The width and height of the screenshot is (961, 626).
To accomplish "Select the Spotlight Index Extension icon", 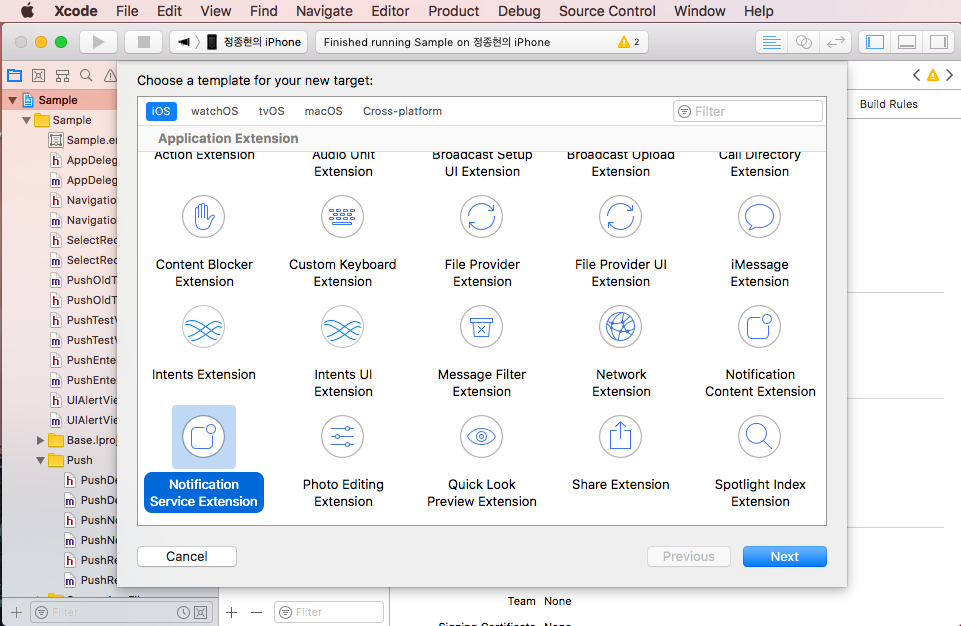I will click(759, 437).
